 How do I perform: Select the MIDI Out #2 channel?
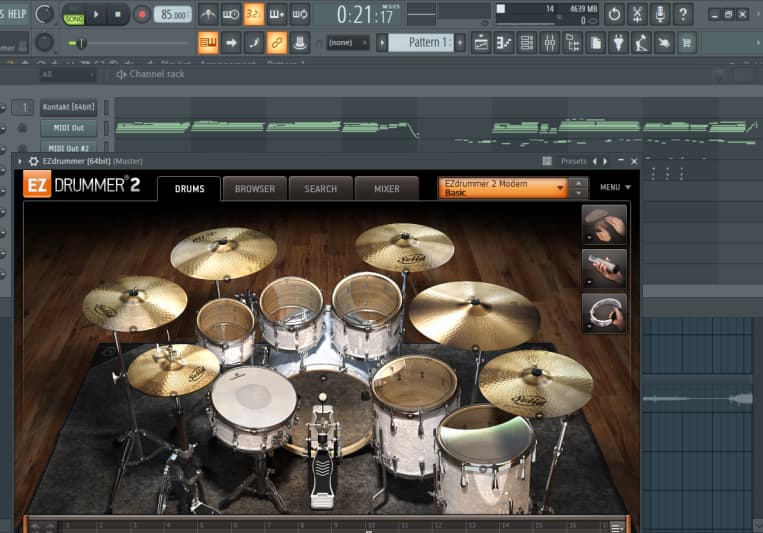click(68, 147)
